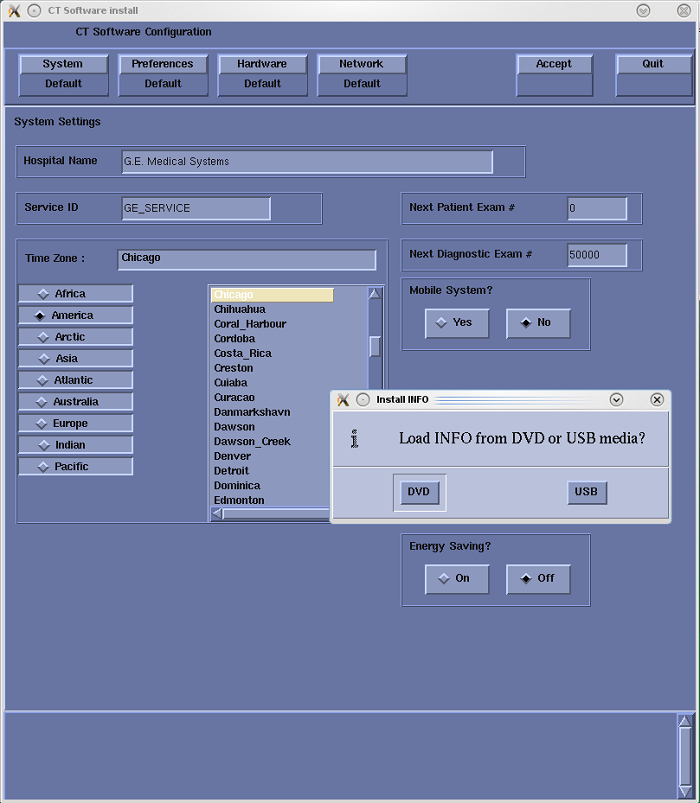700x803 pixels.
Task: Click the info icon in the Install INFO dialog
Action: pyautogui.click(x=354, y=439)
